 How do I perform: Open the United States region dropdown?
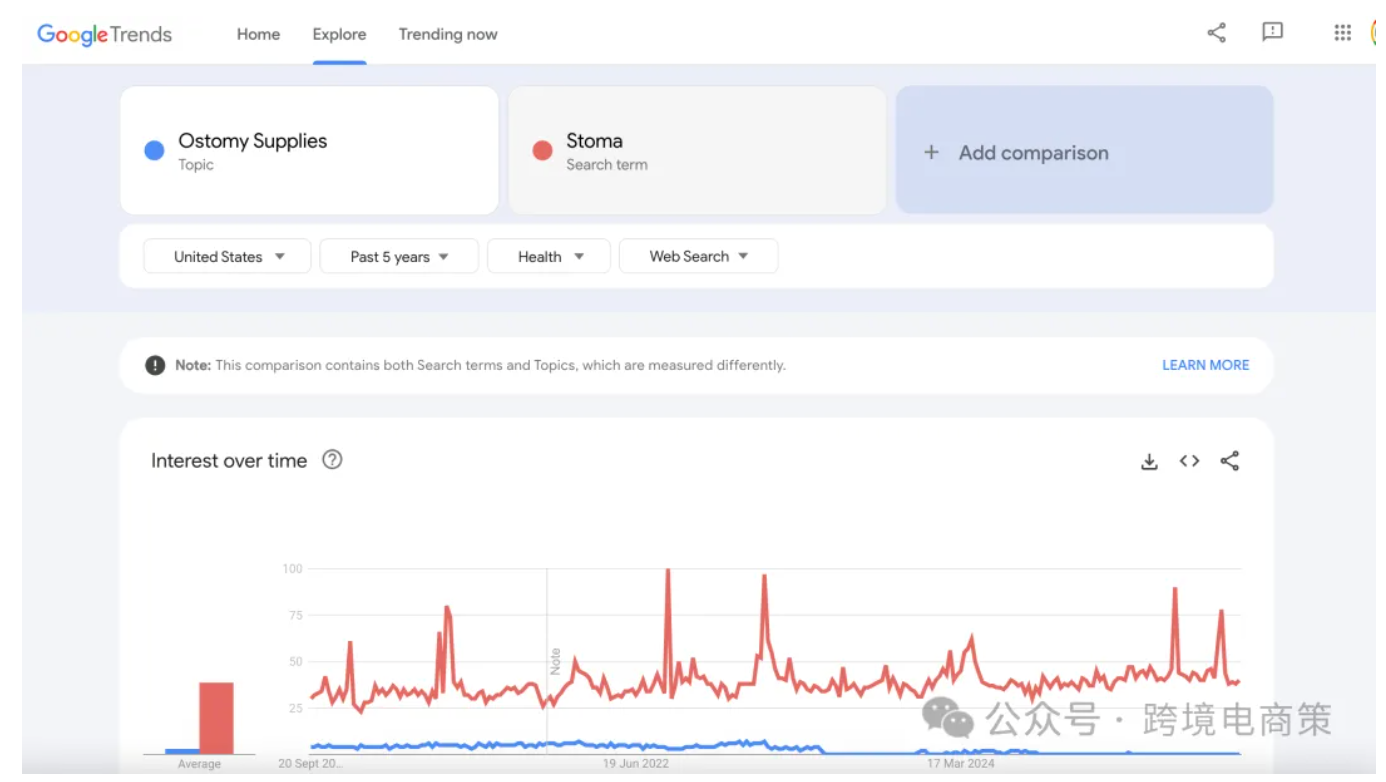pyautogui.click(x=228, y=256)
